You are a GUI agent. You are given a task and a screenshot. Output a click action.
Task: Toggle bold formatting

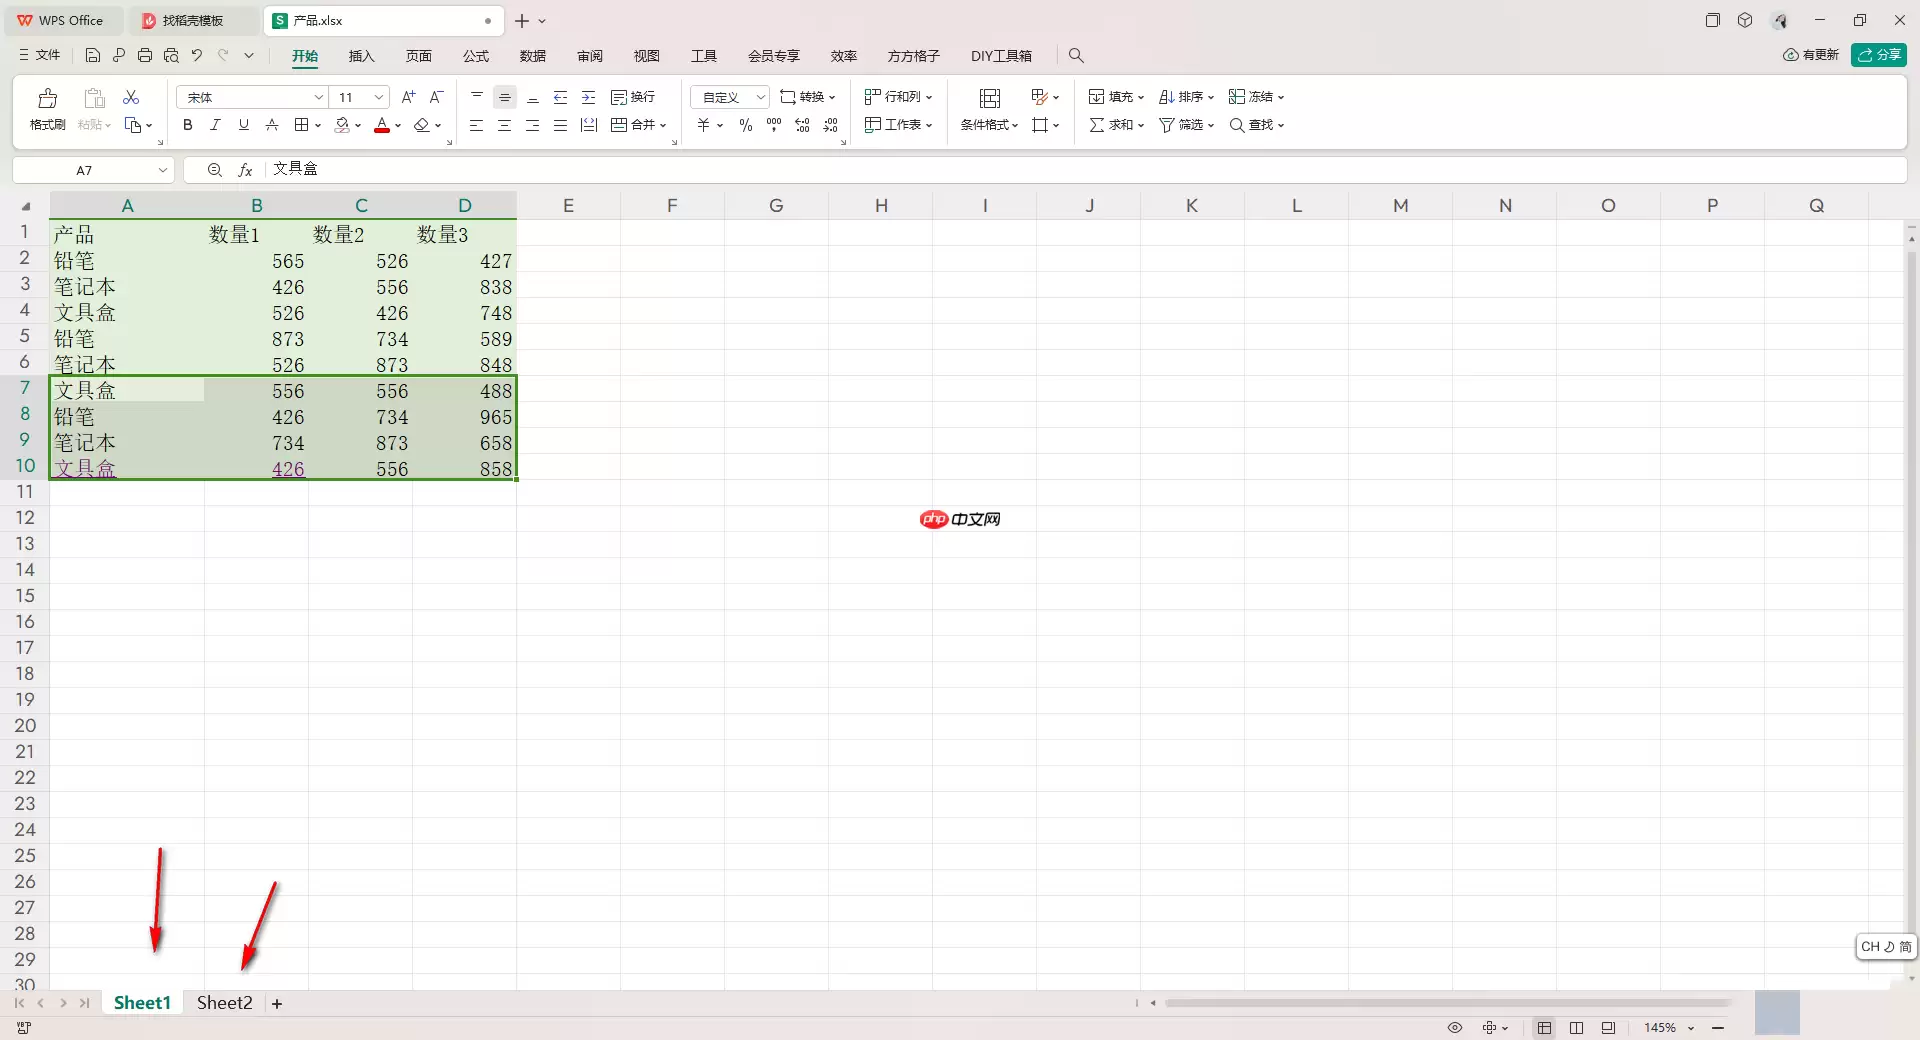tap(187, 125)
